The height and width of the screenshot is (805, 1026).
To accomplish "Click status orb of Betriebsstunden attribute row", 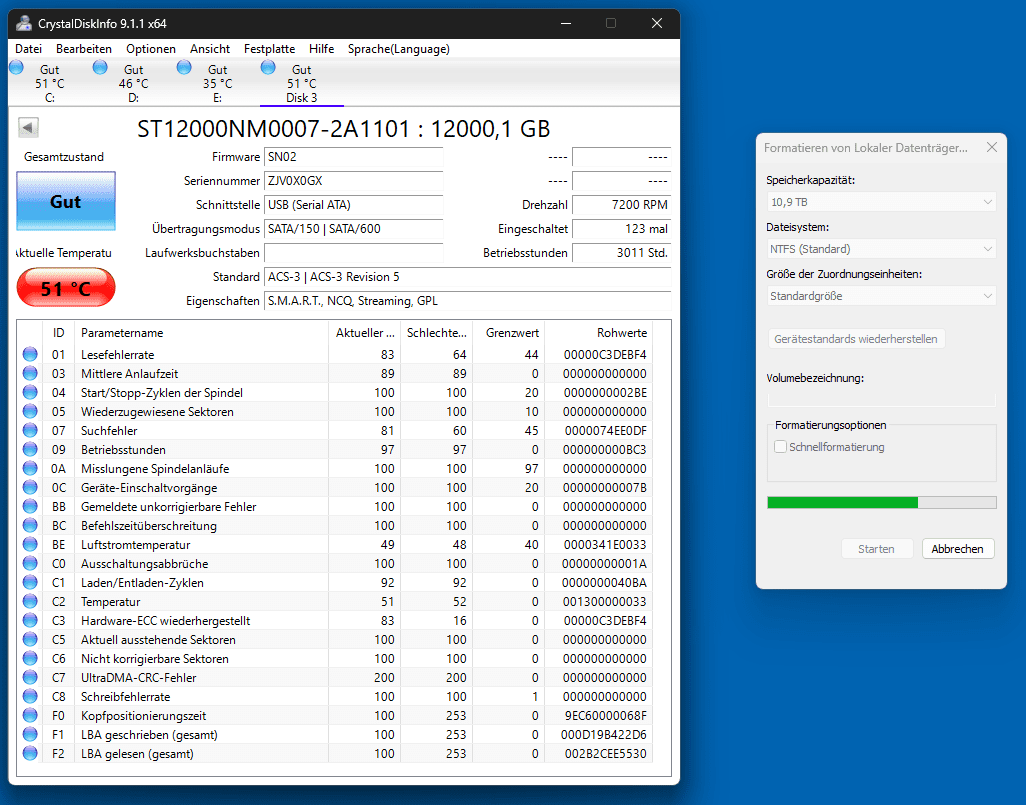I will click(x=30, y=449).
